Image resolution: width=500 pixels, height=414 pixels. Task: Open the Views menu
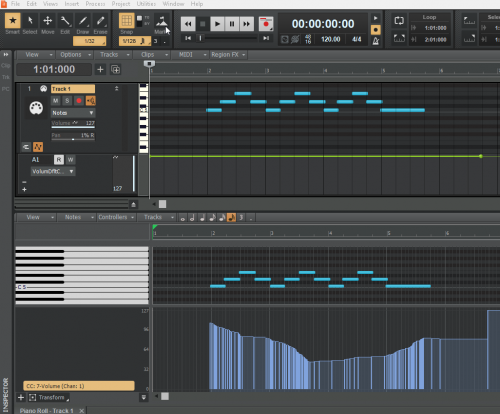point(50,4)
